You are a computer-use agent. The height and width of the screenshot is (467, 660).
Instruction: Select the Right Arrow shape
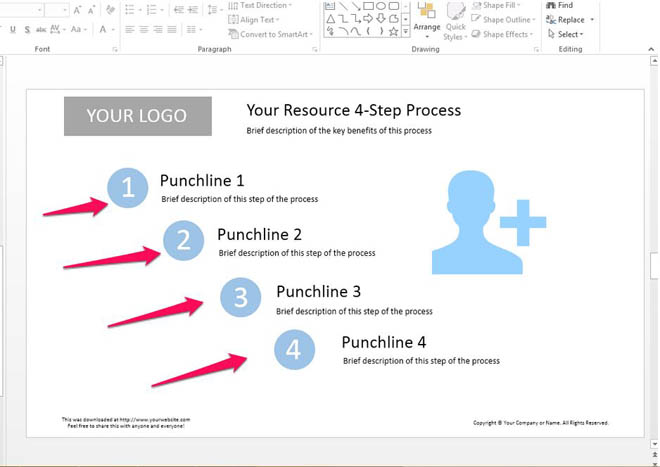(368, 19)
